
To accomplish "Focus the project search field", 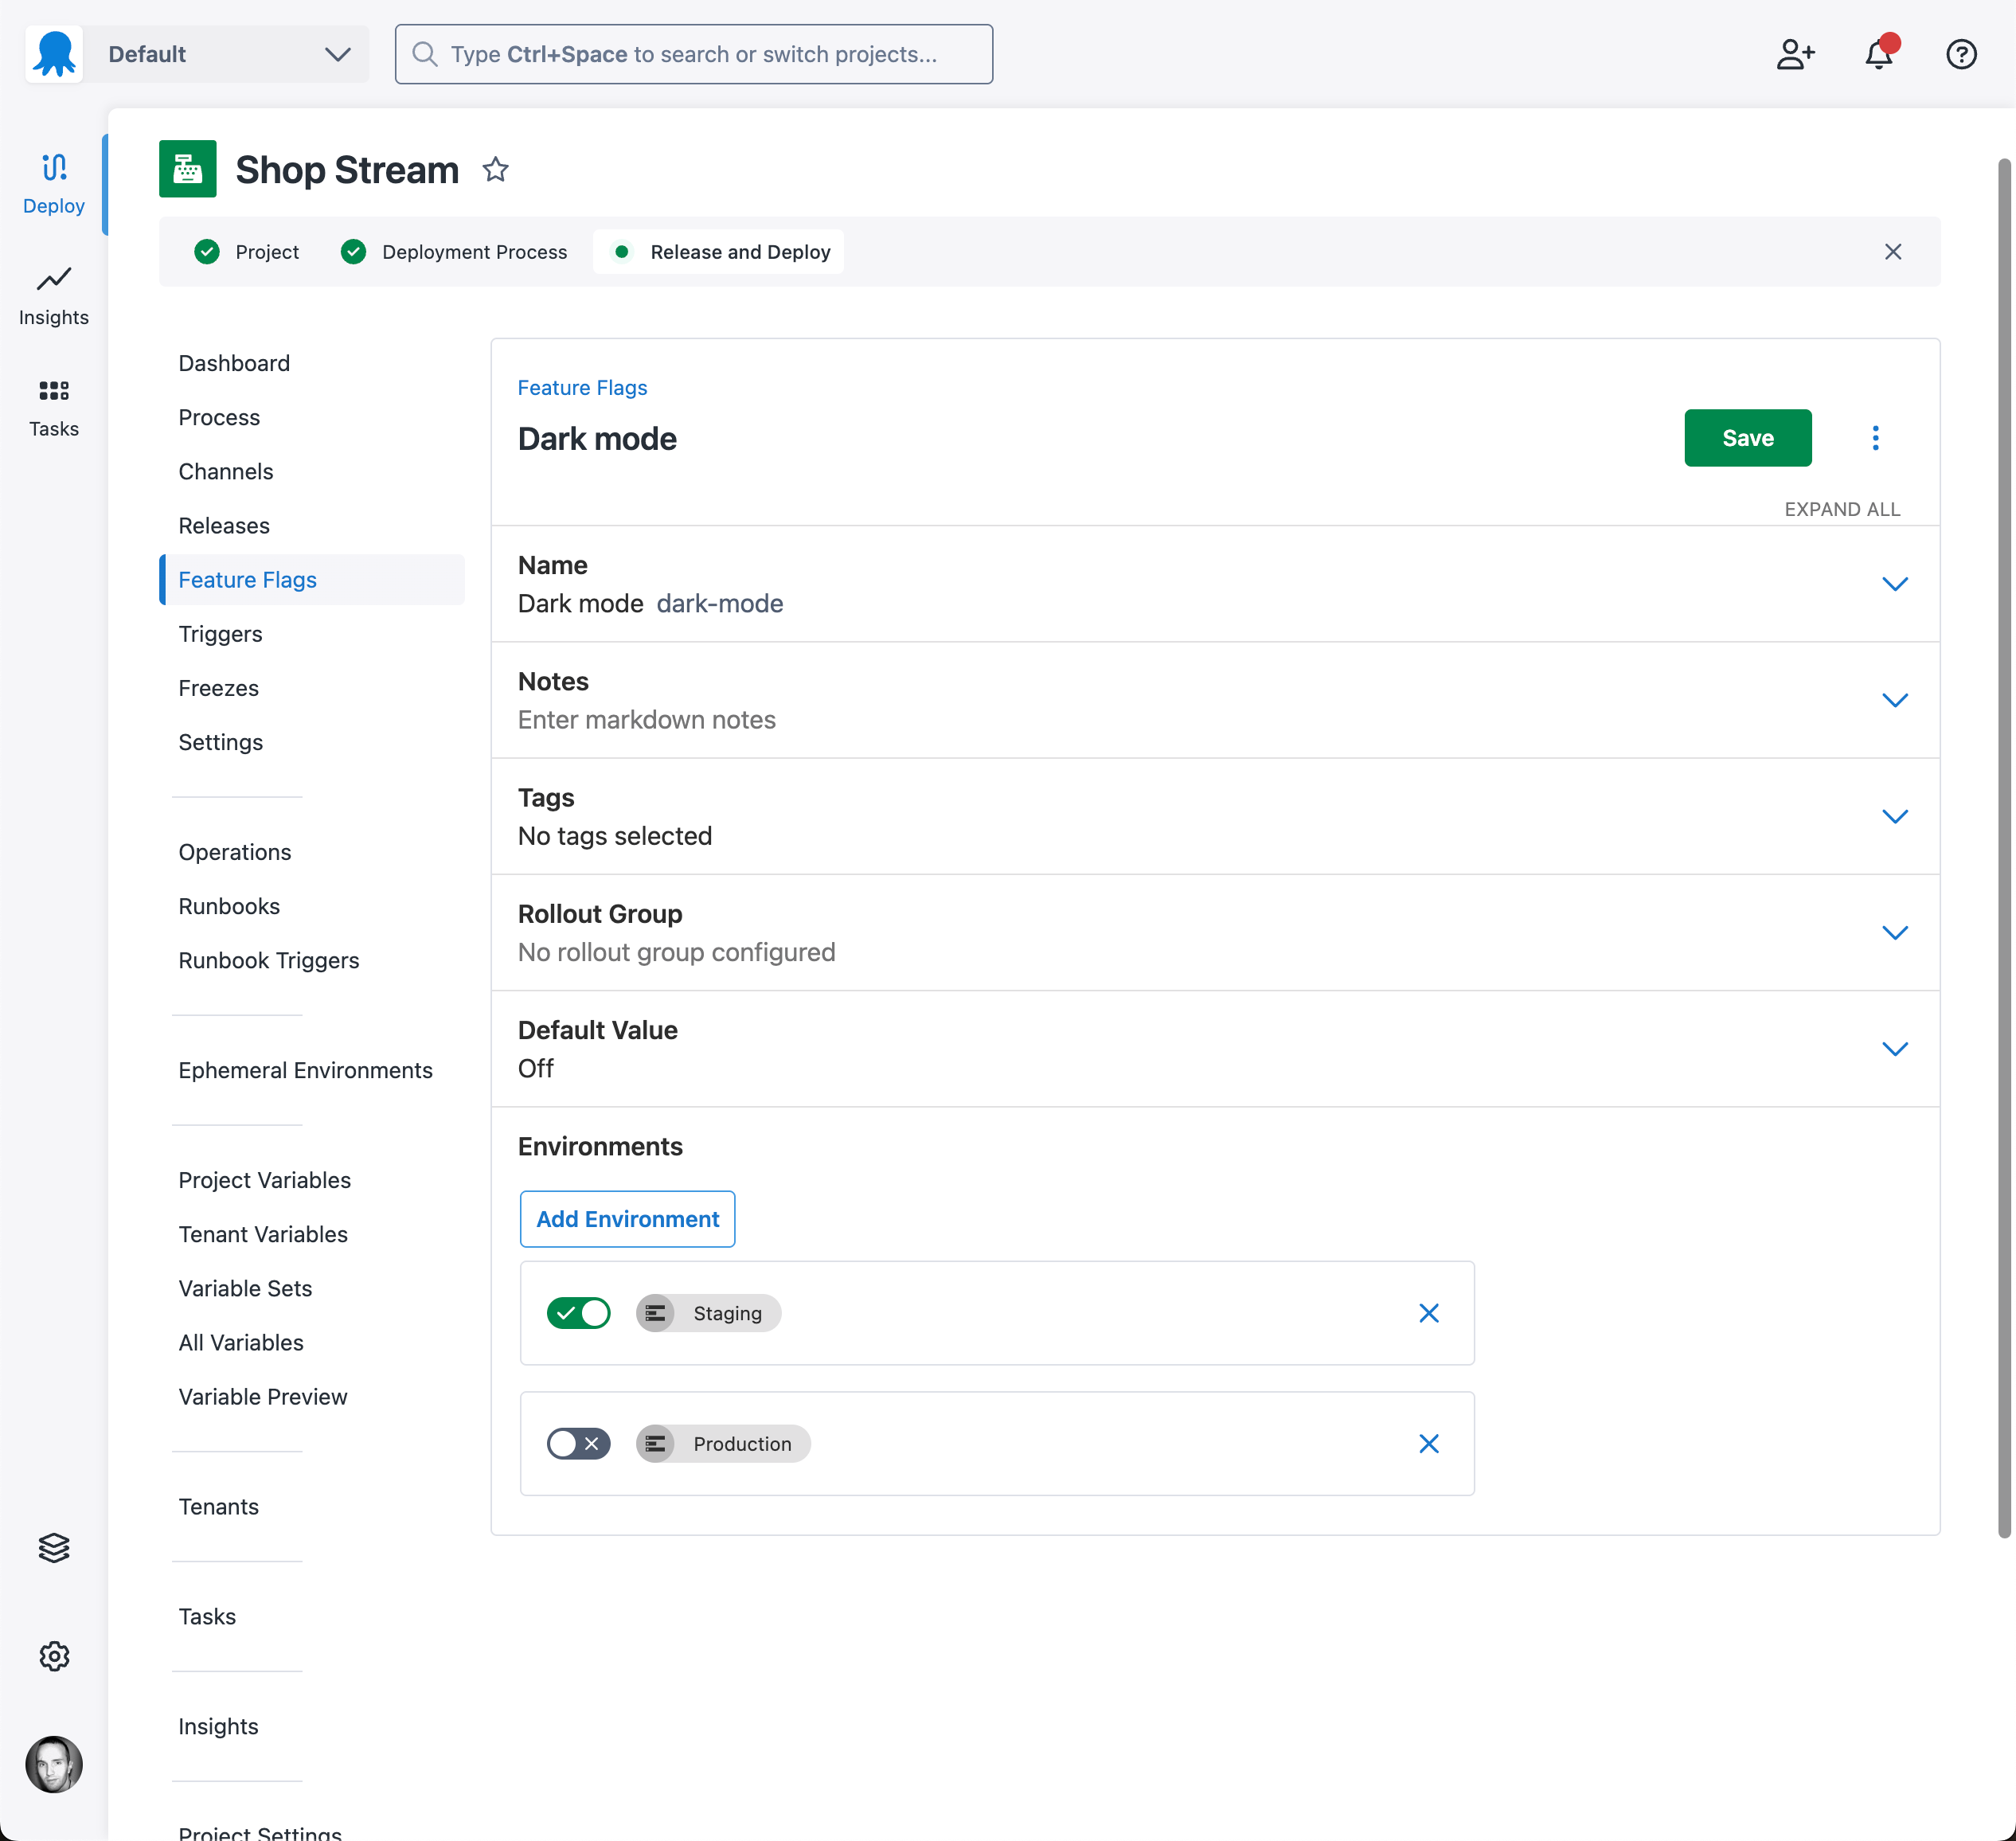I will point(694,54).
